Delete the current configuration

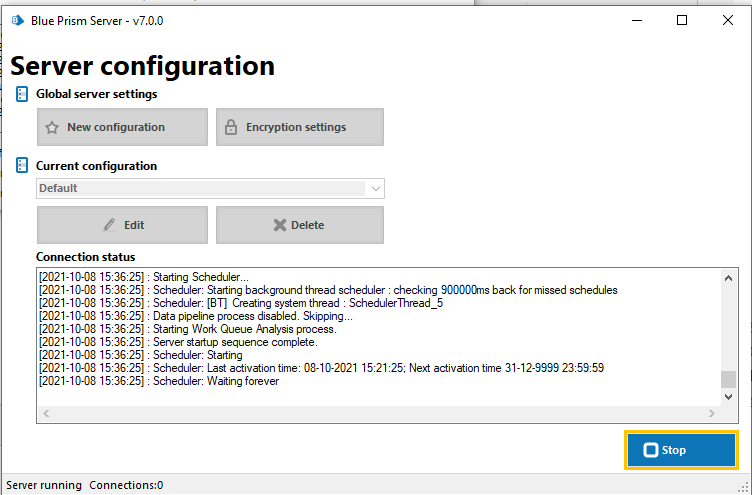pos(299,225)
